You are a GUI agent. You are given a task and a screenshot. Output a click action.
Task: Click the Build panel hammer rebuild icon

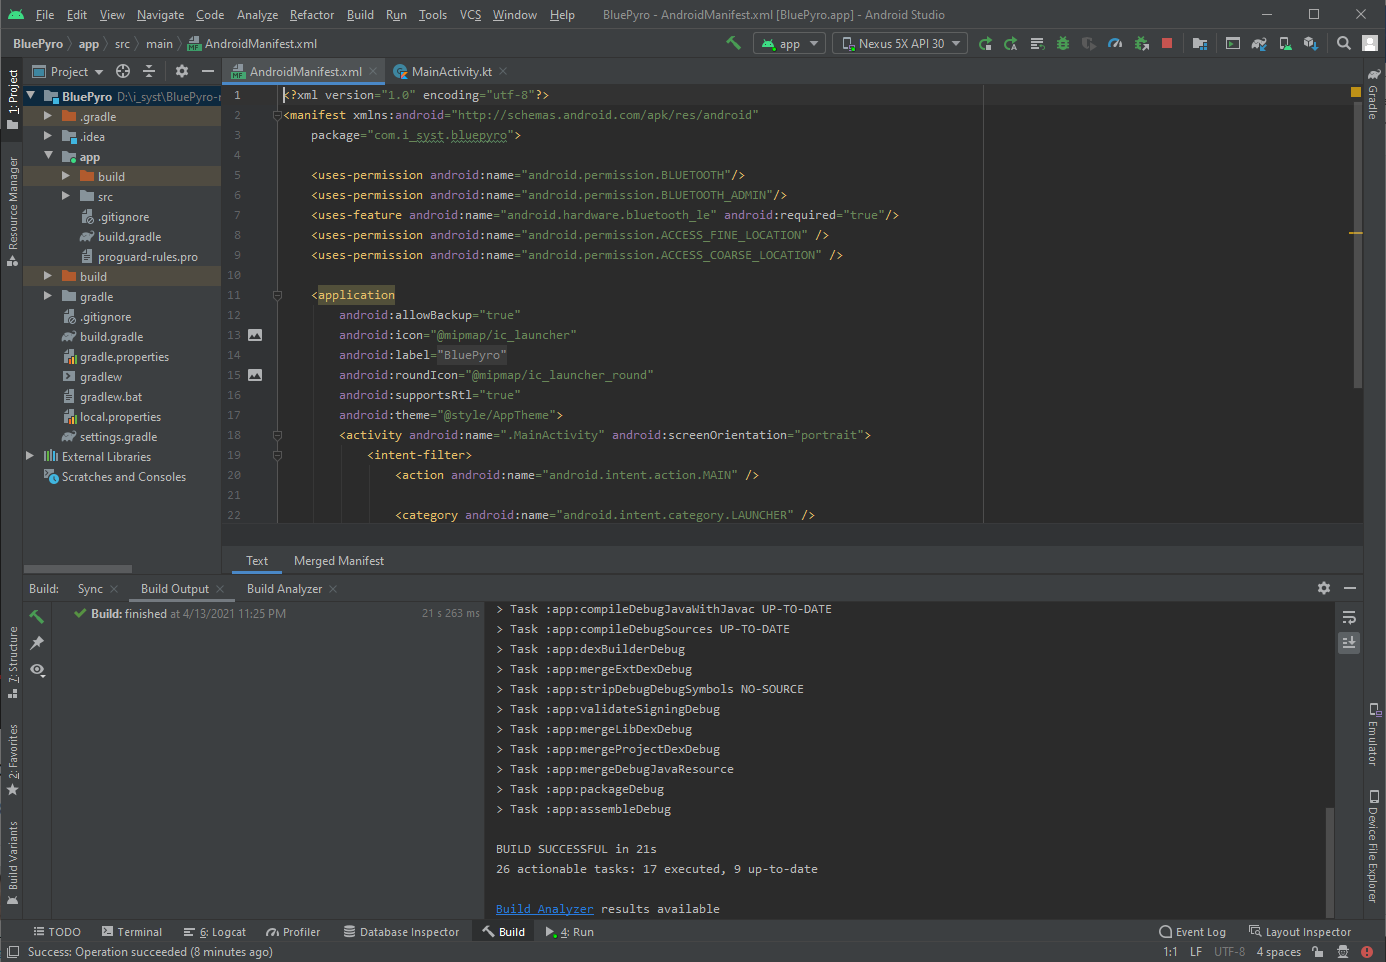click(37, 617)
